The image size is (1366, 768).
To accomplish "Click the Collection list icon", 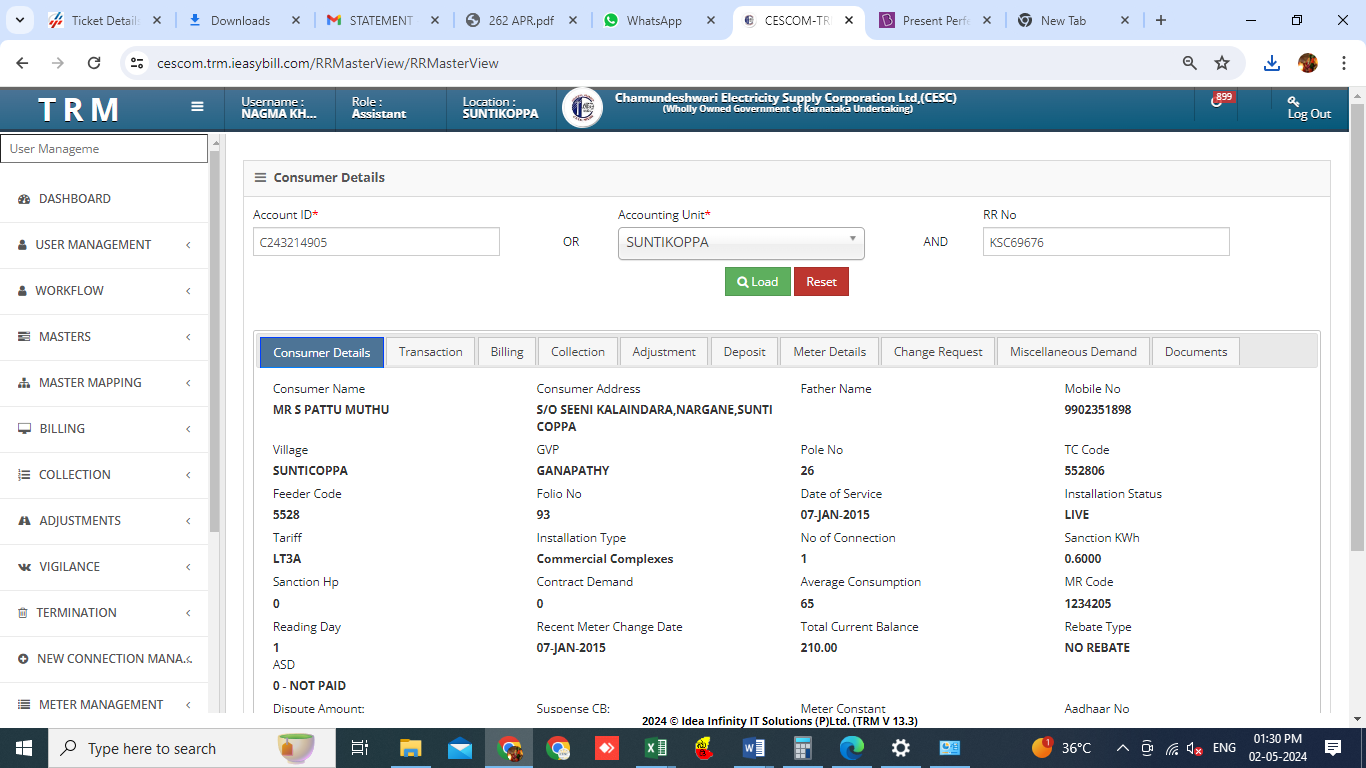I will 24,475.
